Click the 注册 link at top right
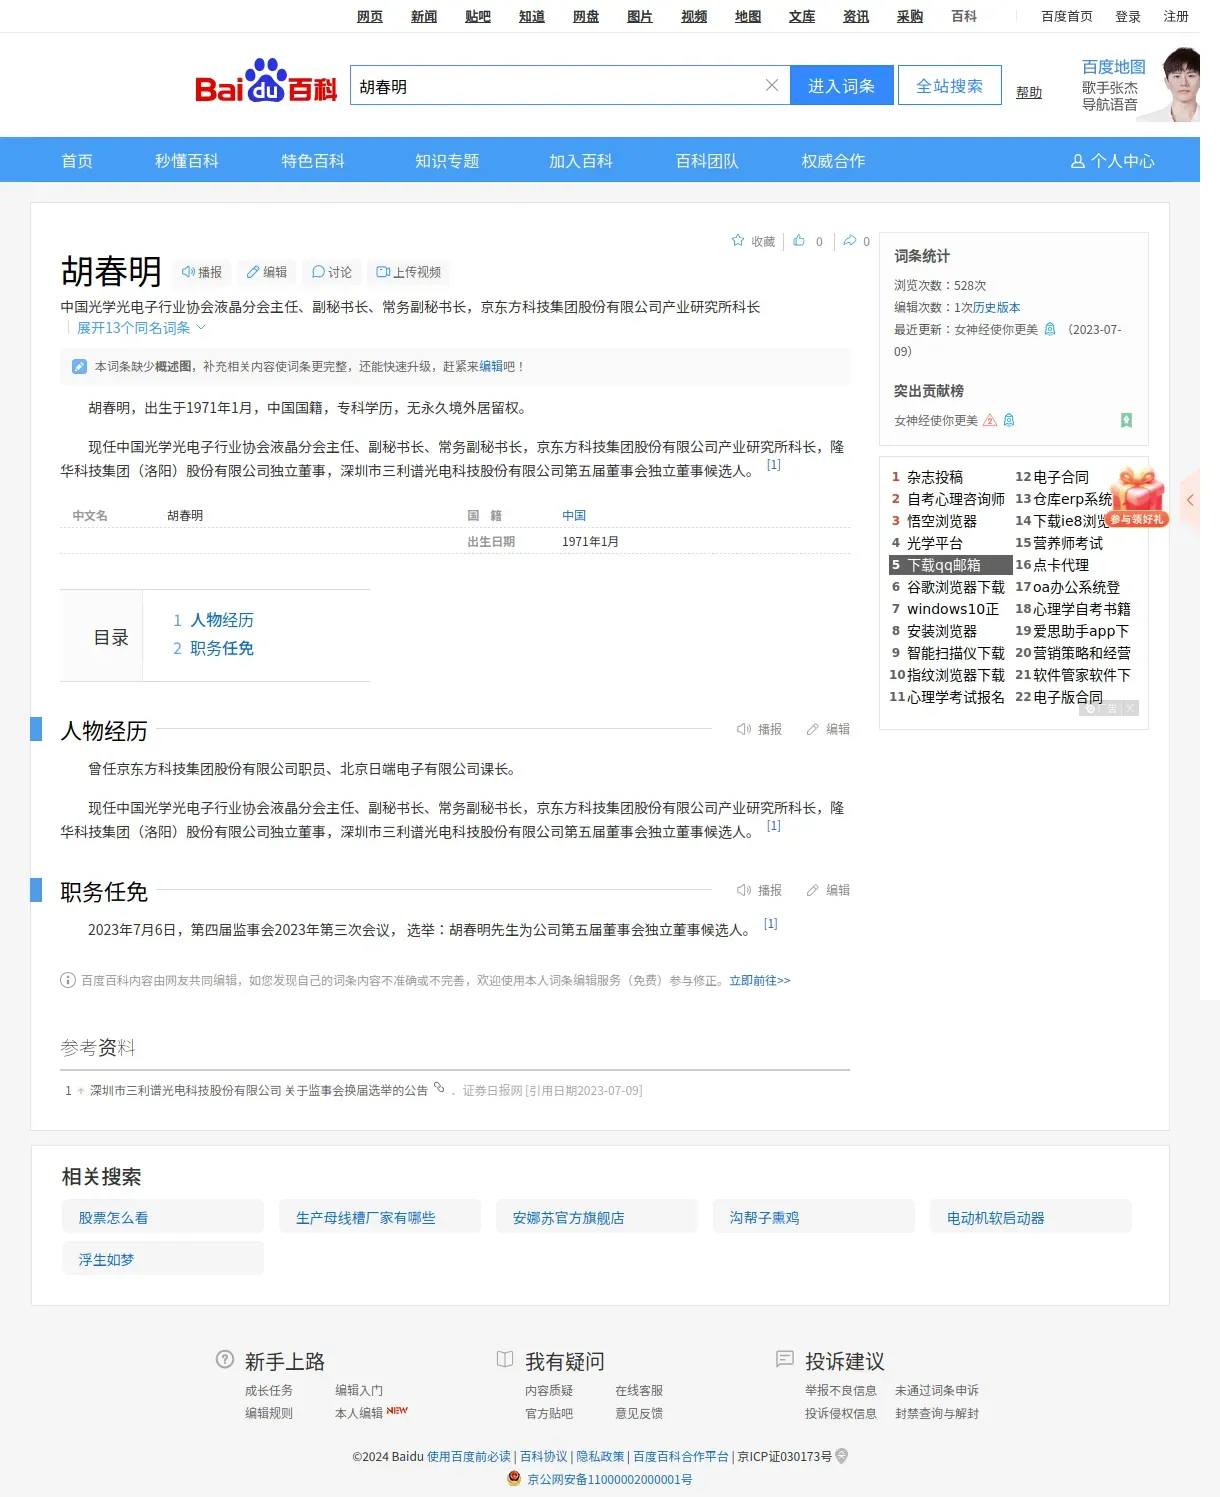The height and width of the screenshot is (1497, 1220). pyautogui.click(x=1176, y=16)
